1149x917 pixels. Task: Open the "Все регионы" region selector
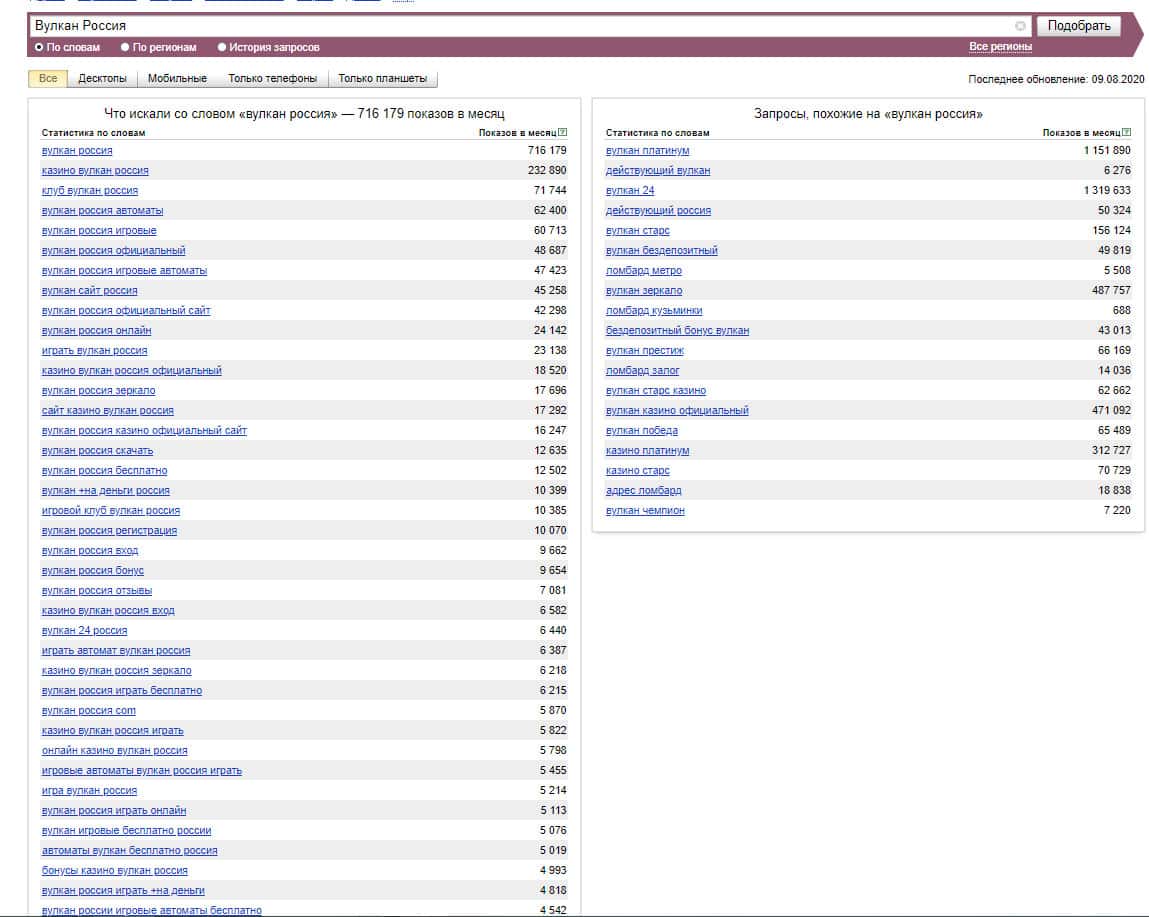click(x=1000, y=47)
